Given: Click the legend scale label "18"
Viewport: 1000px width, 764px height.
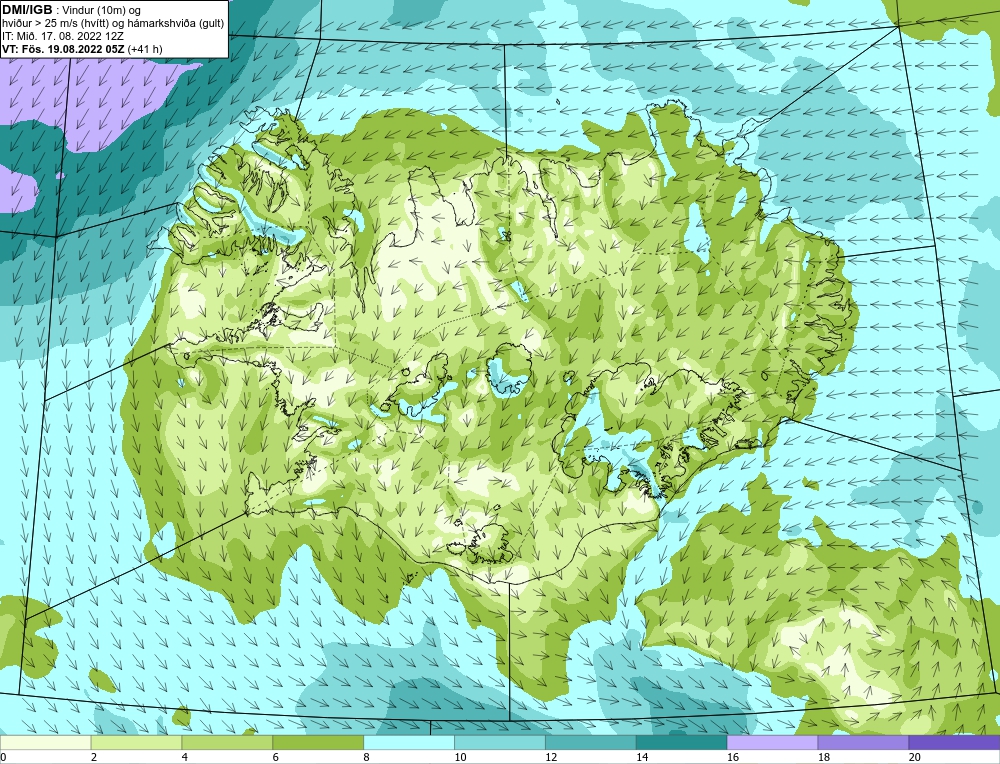Looking at the screenshot, I should [x=823, y=757].
